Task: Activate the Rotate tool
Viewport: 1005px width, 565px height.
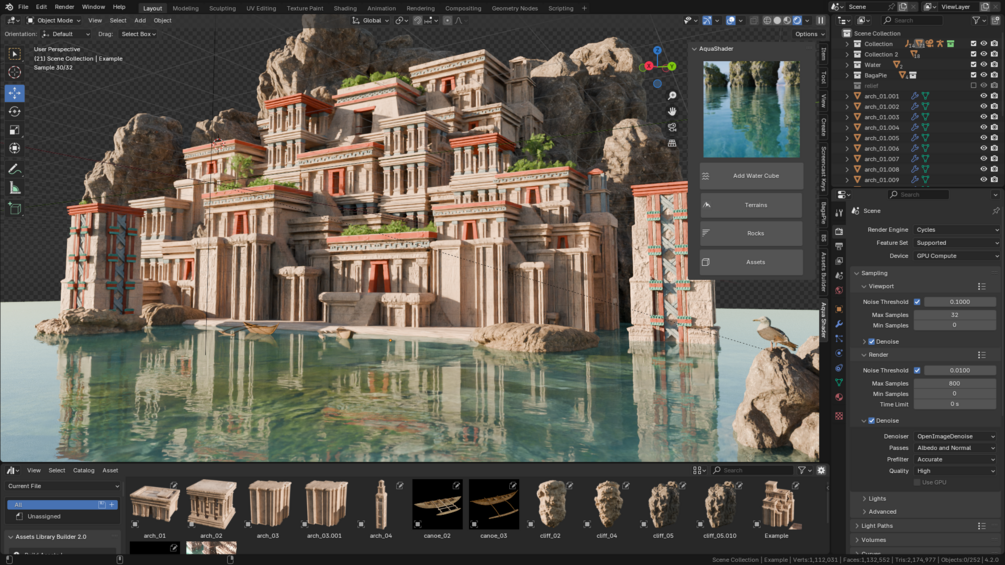Action: tap(14, 111)
